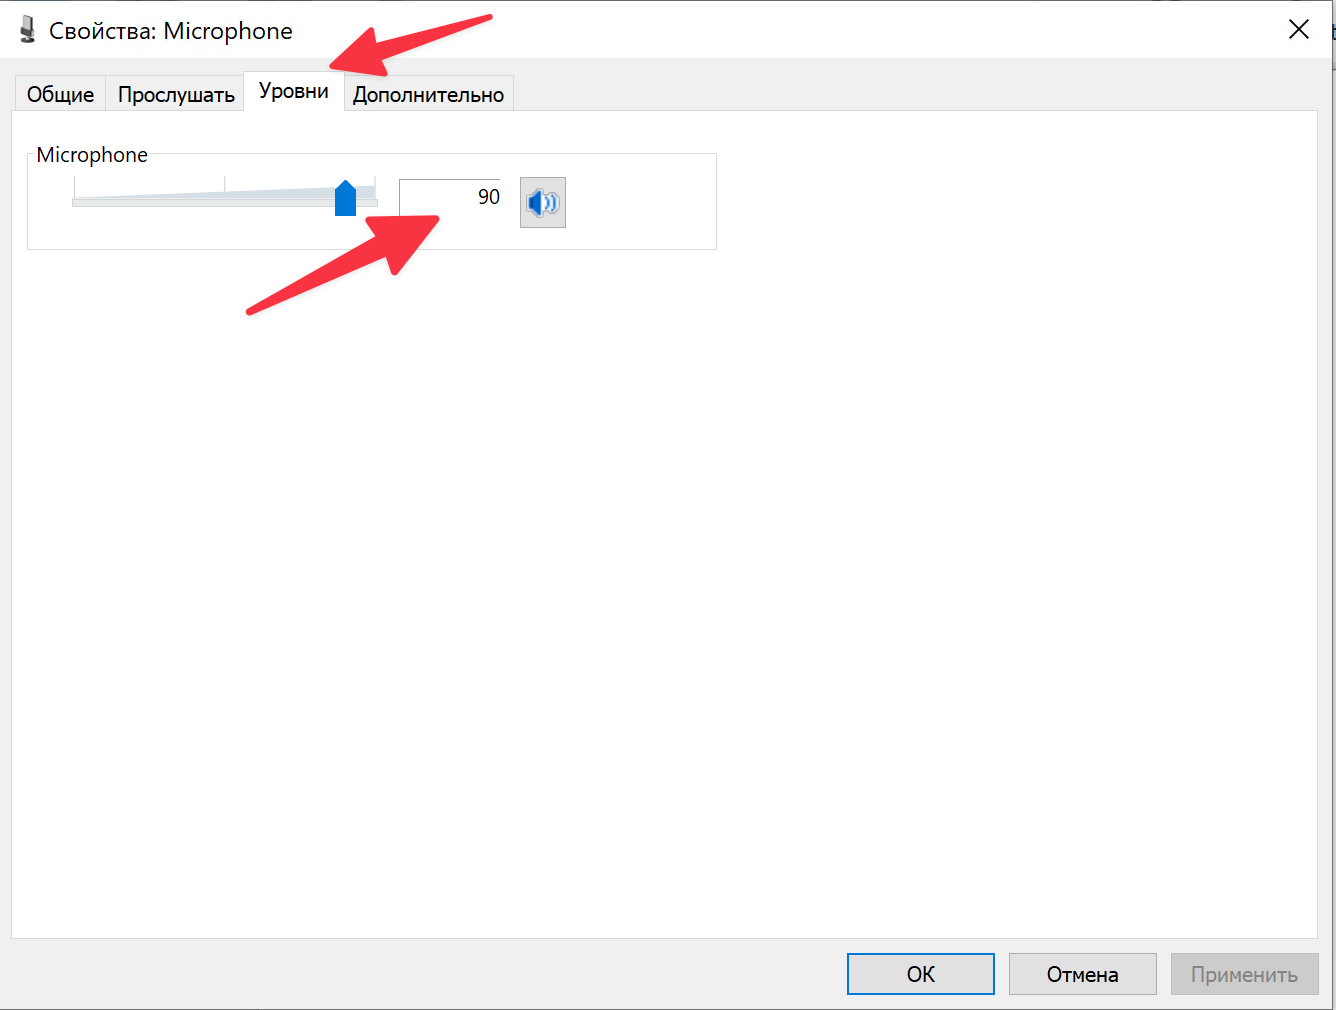The image size is (1336, 1010).
Task: Click the blue microphone level slider handle
Action: point(345,199)
